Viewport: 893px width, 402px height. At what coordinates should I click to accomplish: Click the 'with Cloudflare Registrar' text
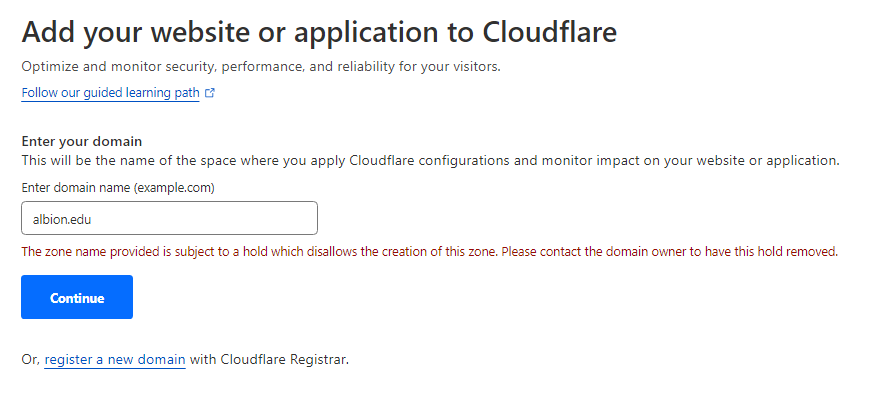coord(269,359)
